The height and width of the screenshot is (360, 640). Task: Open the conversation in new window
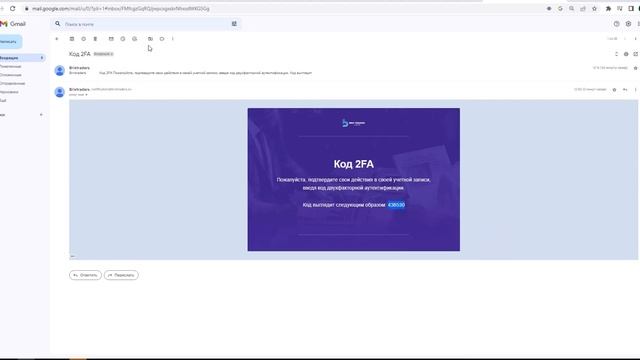636,54
